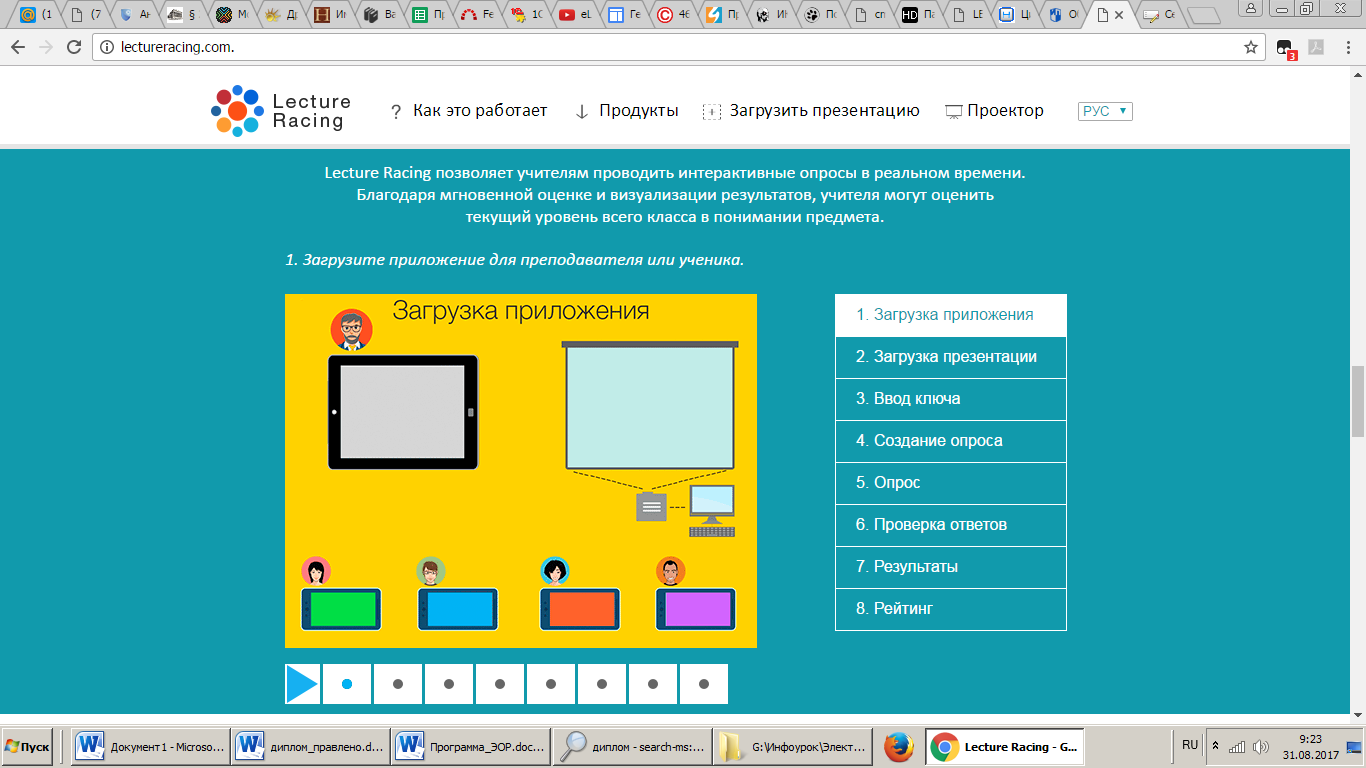Select the second slide dot
The height and width of the screenshot is (768, 1366).
tap(398, 684)
